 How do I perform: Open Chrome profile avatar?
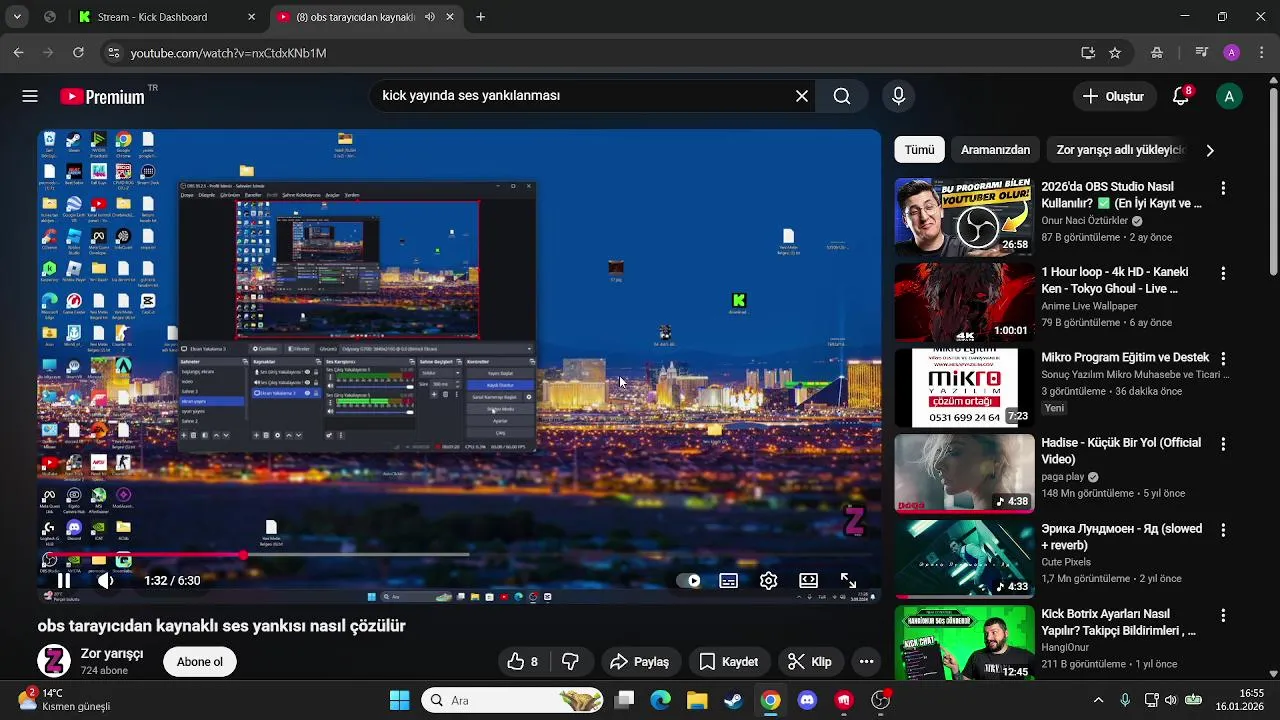point(1231,53)
